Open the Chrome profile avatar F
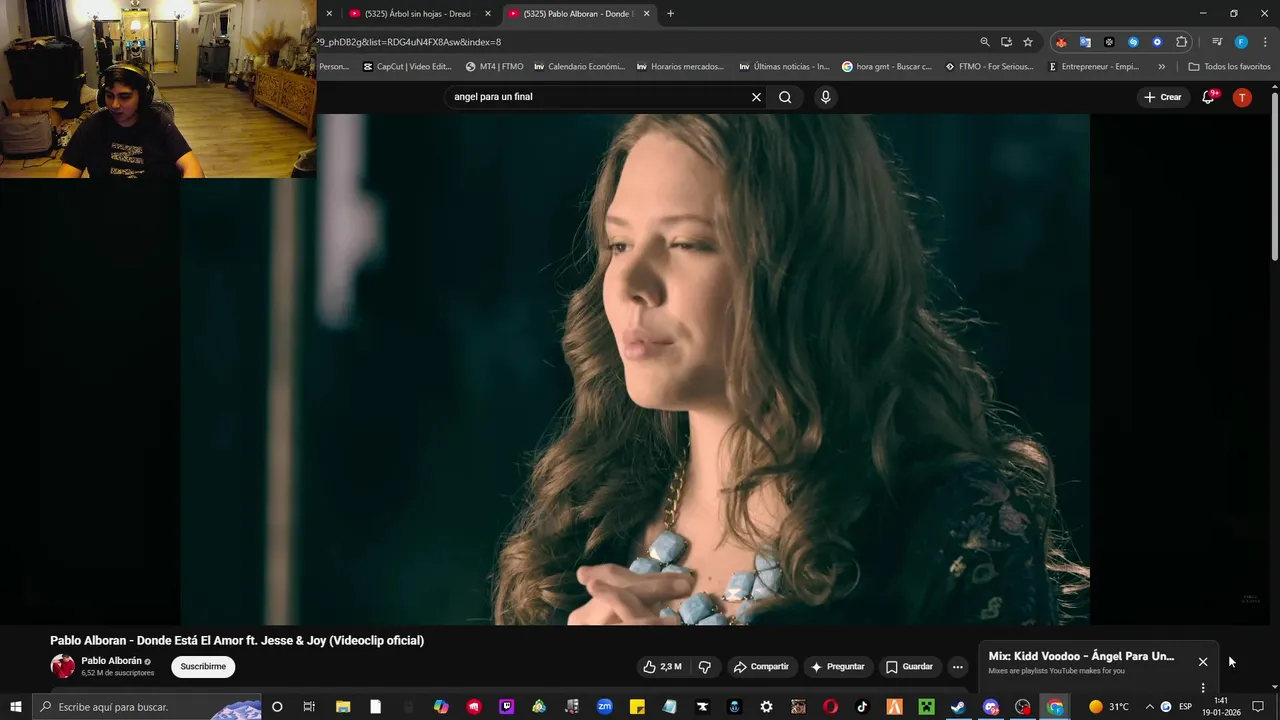1280x720 pixels. tap(1241, 42)
